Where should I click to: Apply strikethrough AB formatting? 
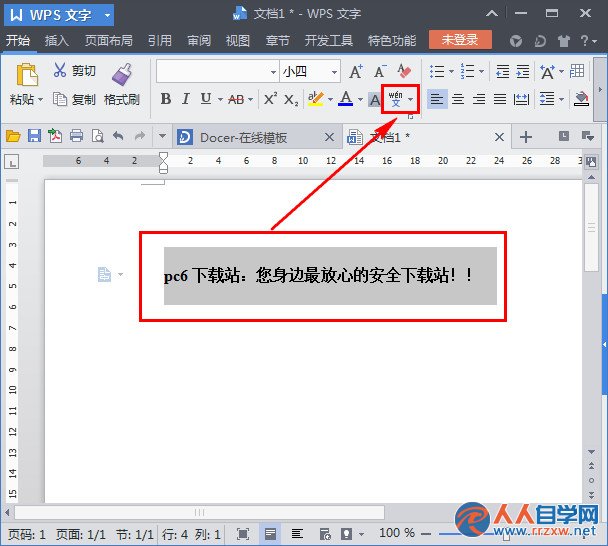click(236, 100)
